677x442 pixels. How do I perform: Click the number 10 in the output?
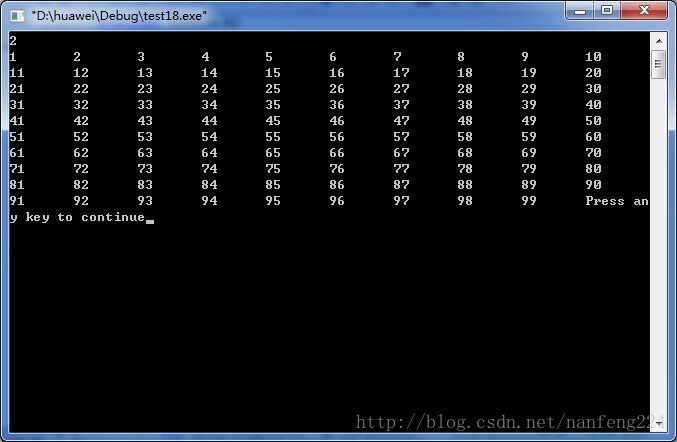[593, 57]
